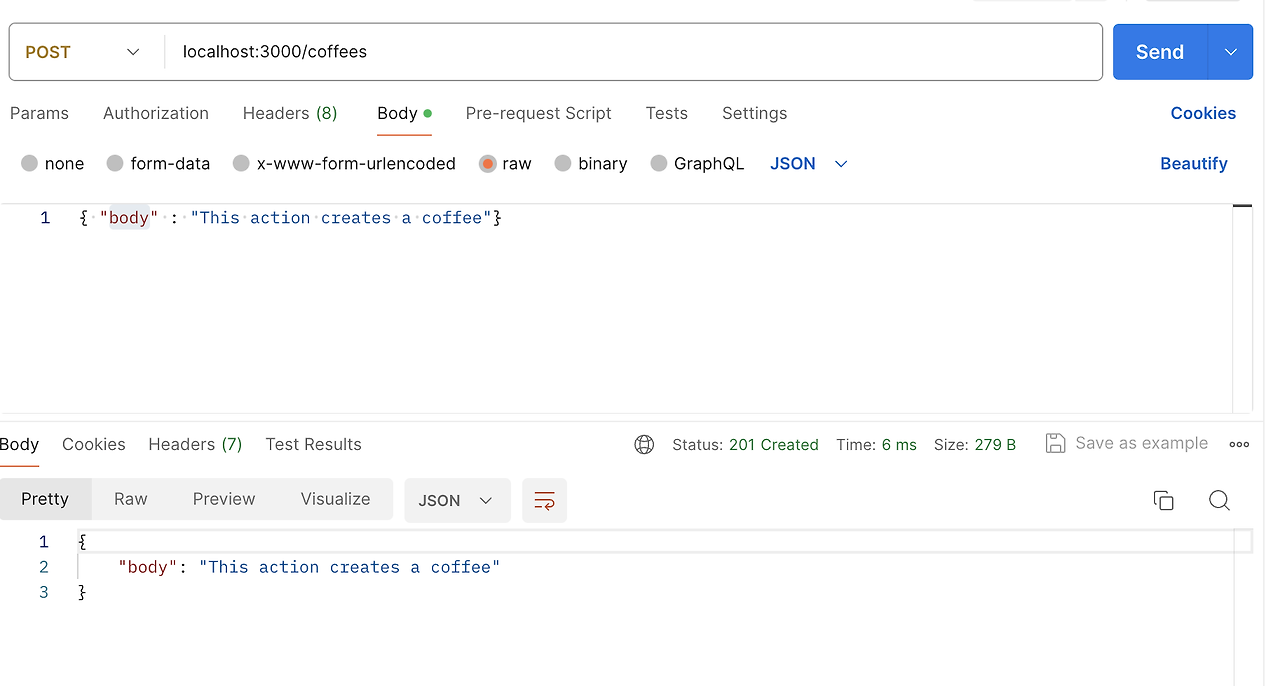Click response line "This action creates a coffee"
This screenshot has width=1280, height=686.
349,567
